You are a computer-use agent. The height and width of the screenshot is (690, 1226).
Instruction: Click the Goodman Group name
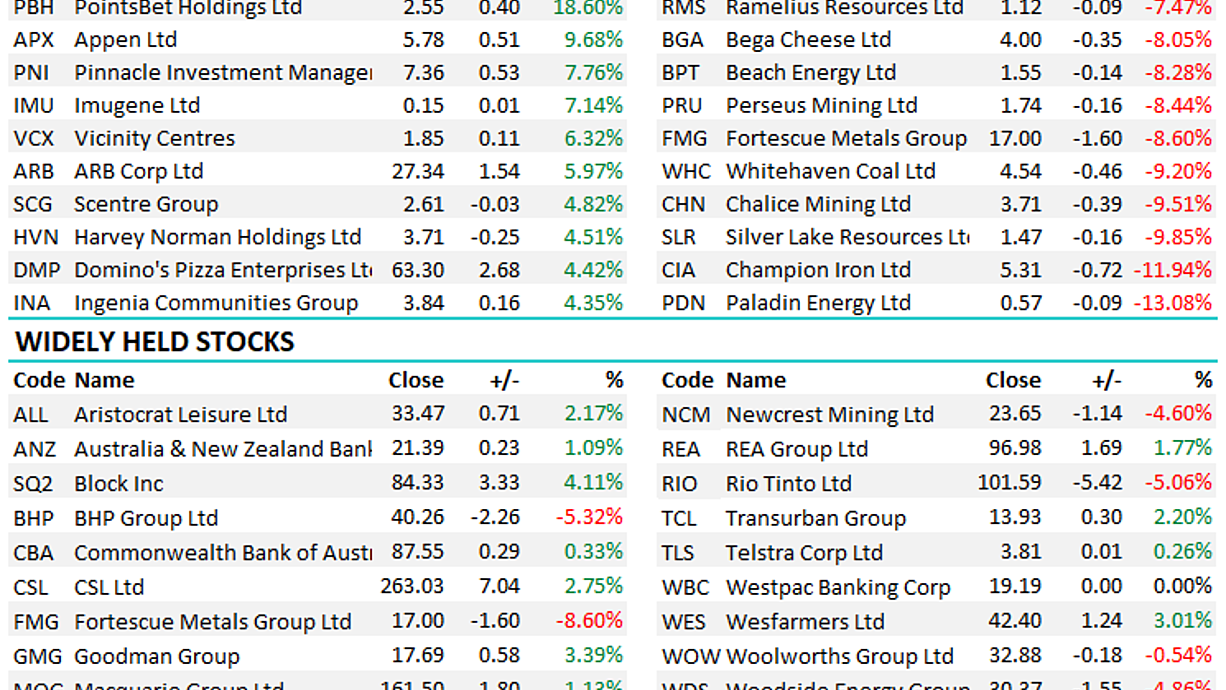pos(157,657)
